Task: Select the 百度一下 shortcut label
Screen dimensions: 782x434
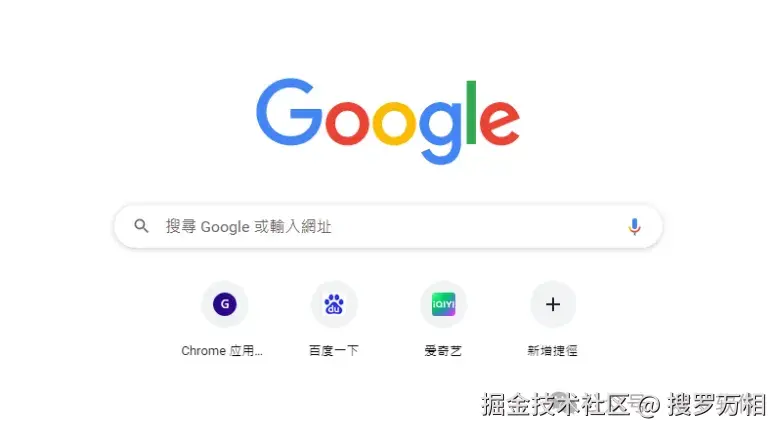Action: click(x=334, y=351)
